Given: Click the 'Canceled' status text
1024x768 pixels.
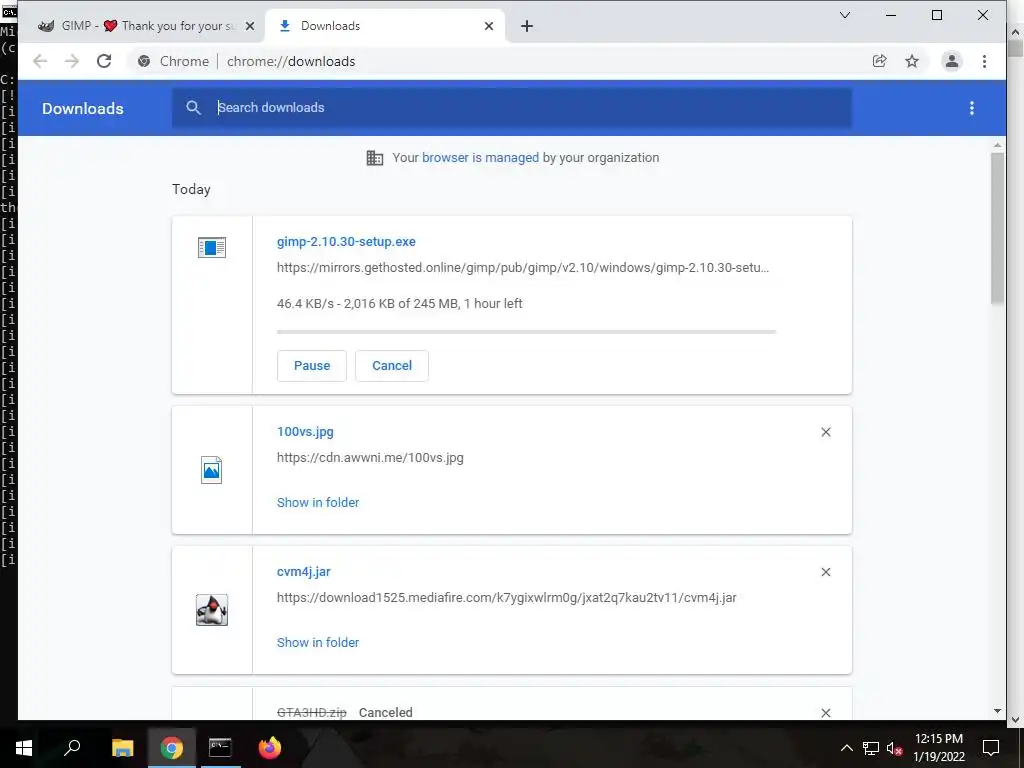Looking at the screenshot, I should point(385,712).
